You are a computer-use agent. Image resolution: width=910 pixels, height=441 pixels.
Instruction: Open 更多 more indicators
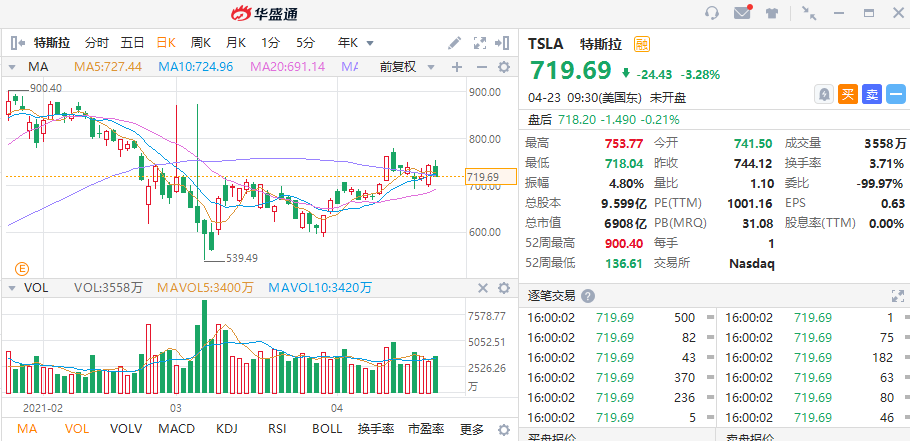click(x=472, y=429)
